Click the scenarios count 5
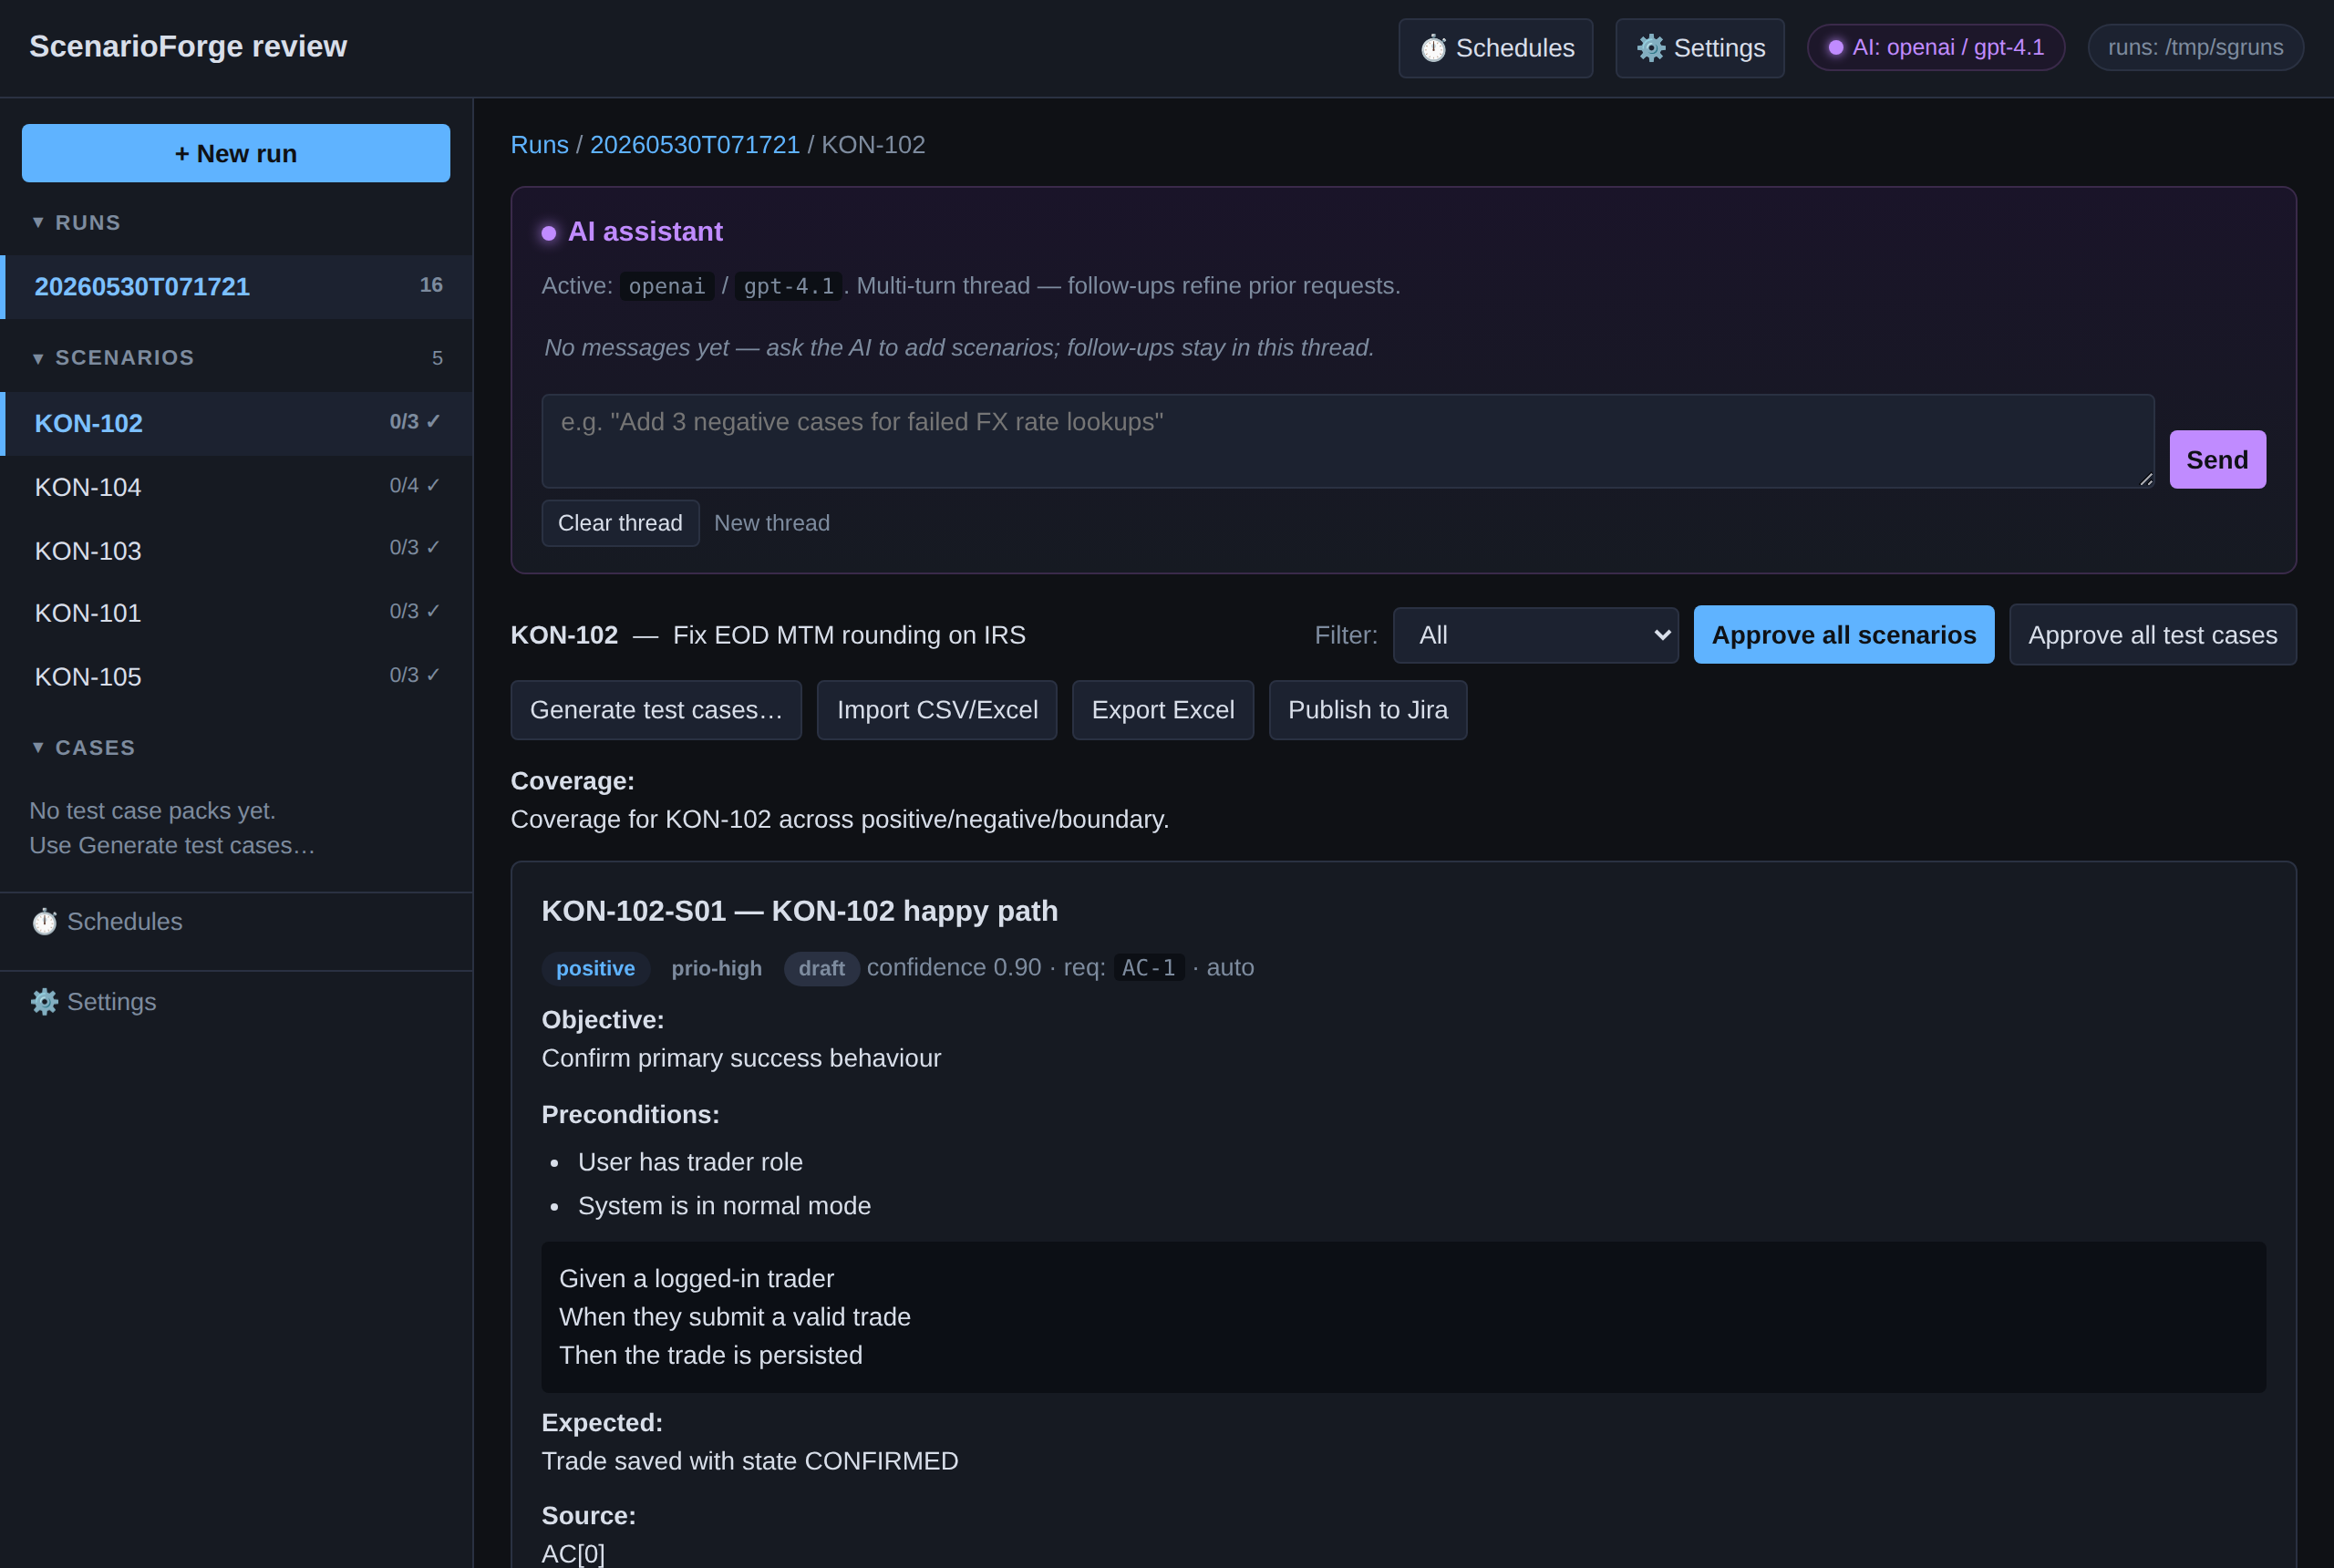This screenshot has height=1568, width=2334. pos(437,358)
